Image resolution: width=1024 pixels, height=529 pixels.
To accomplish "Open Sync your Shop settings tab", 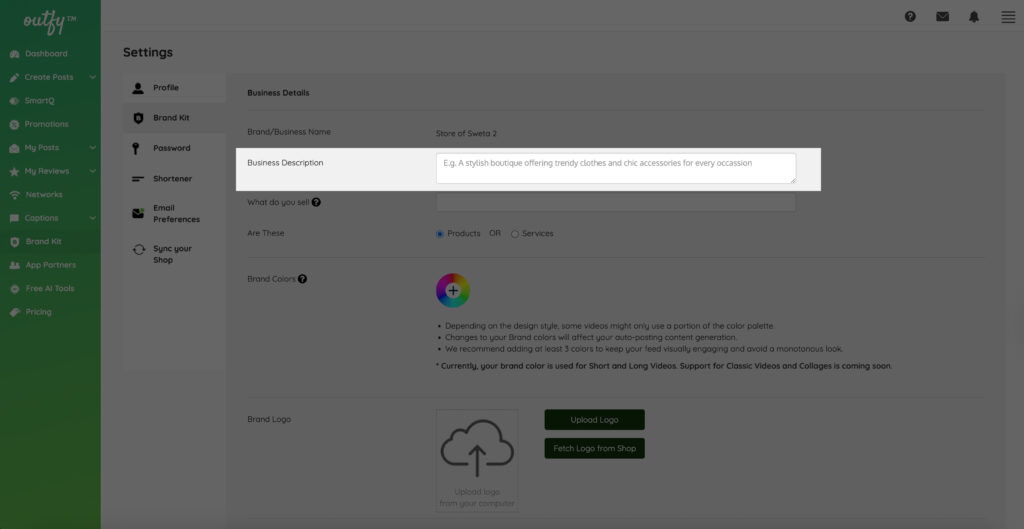I will [x=172, y=254].
